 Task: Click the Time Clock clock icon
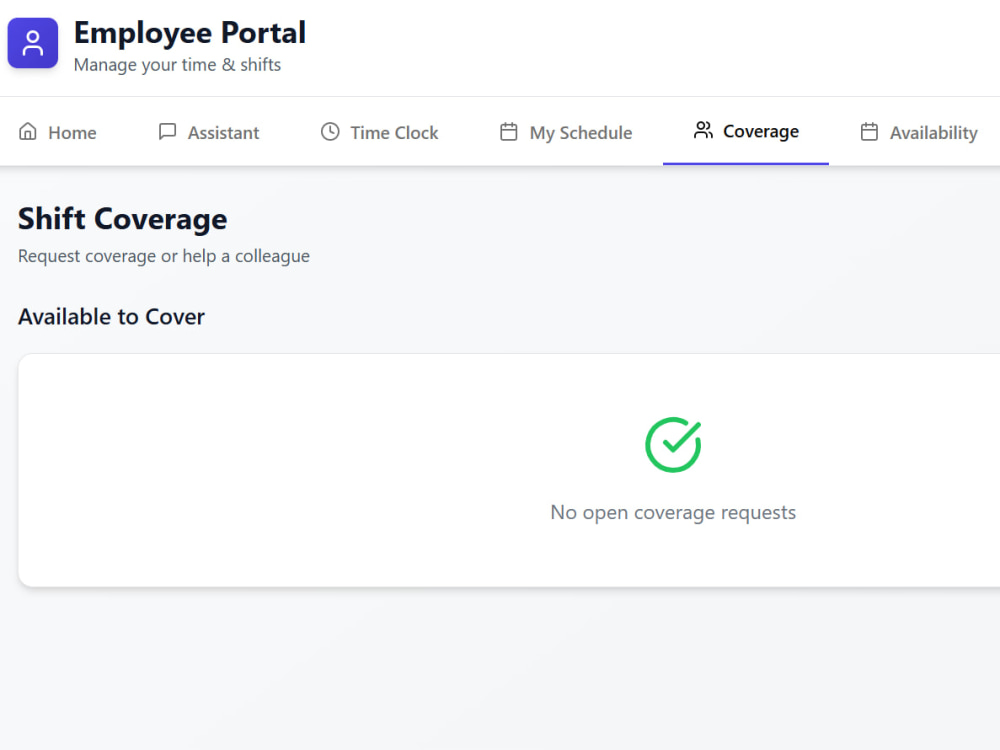[x=330, y=131]
